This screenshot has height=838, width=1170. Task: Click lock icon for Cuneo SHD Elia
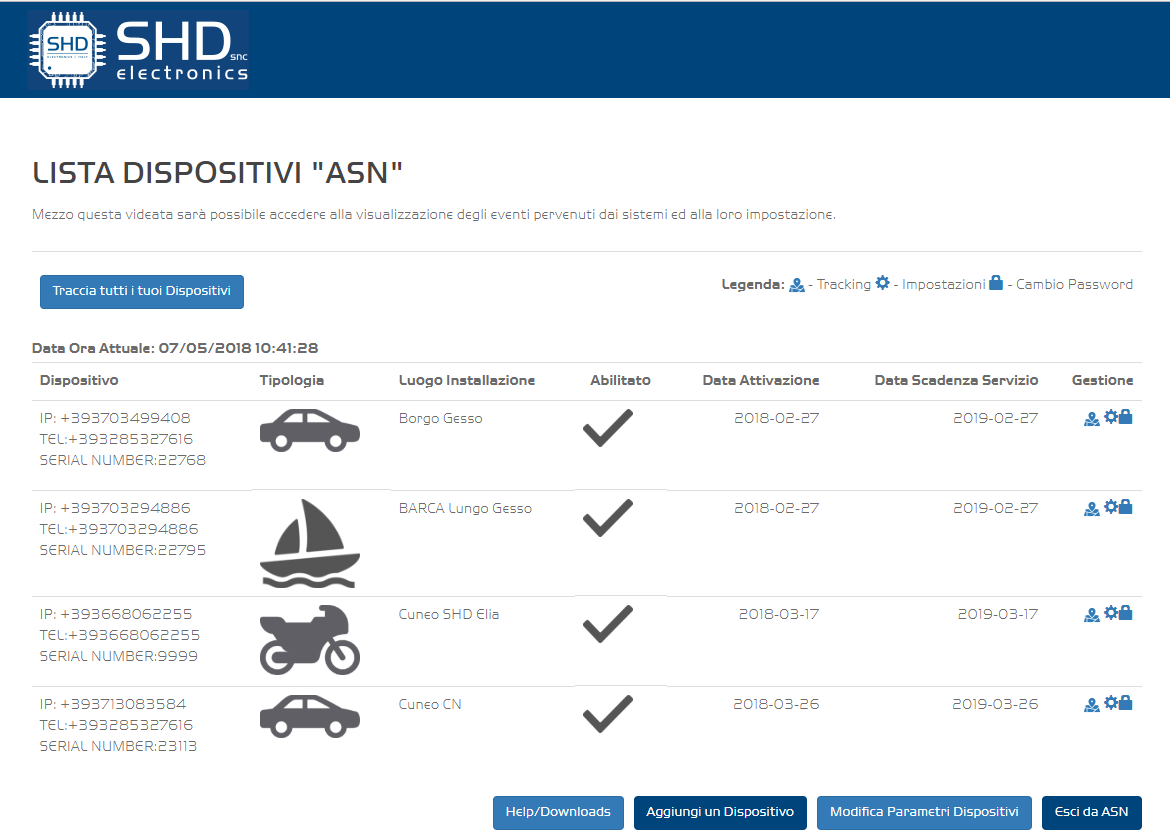[x=1125, y=614]
